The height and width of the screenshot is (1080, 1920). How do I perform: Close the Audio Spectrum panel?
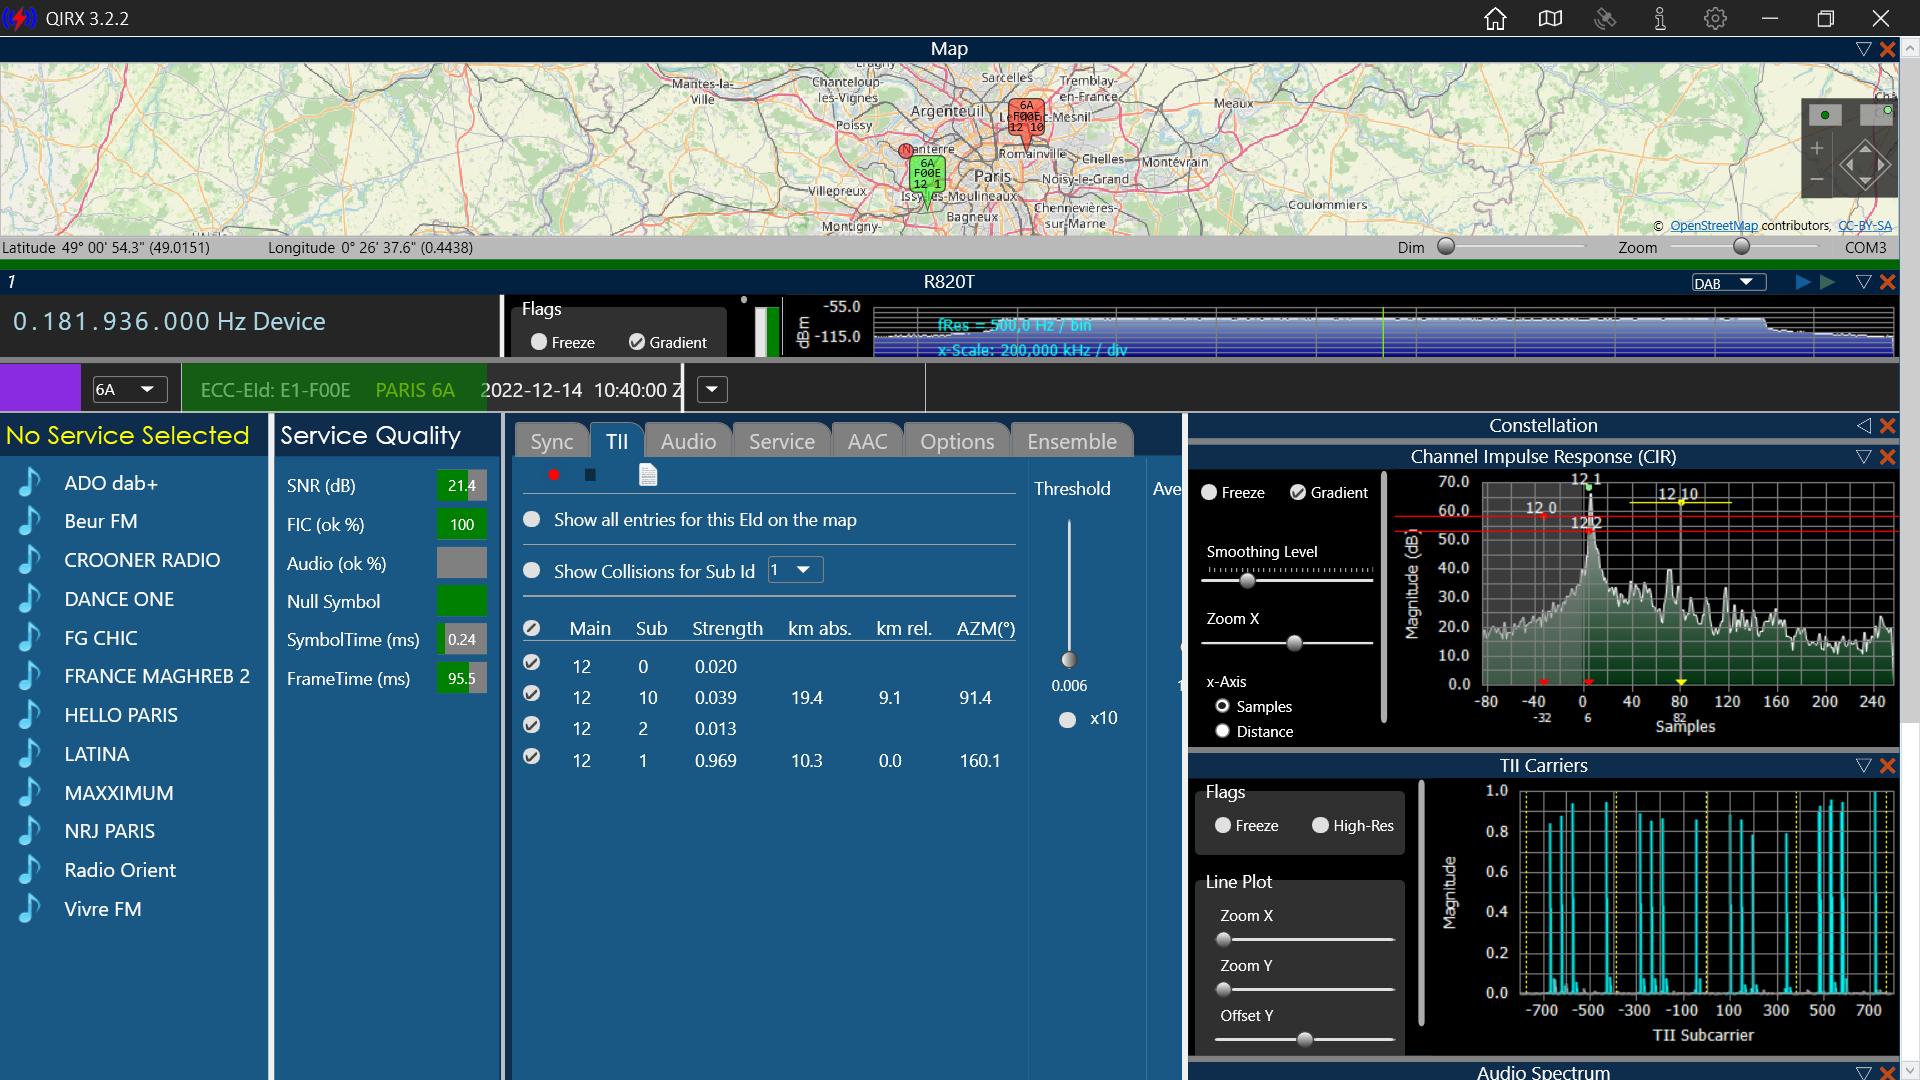point(1888,1072)
